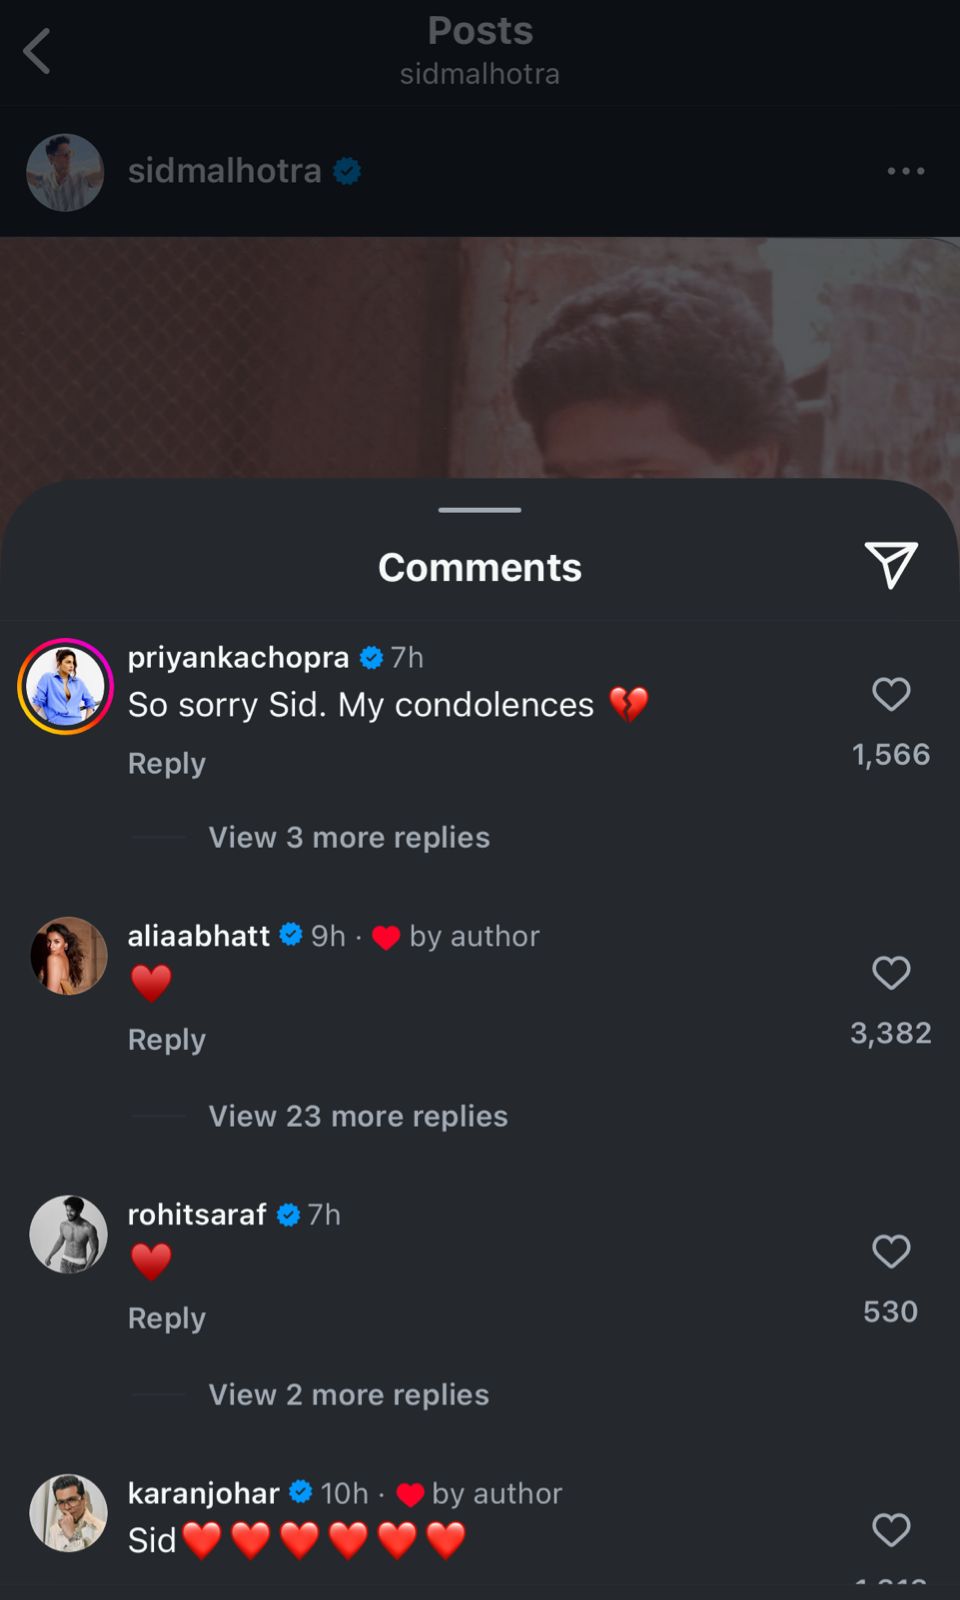Like priyankachopra's condolences comment
Viewport: 960px width, 1600px height.
890,694
